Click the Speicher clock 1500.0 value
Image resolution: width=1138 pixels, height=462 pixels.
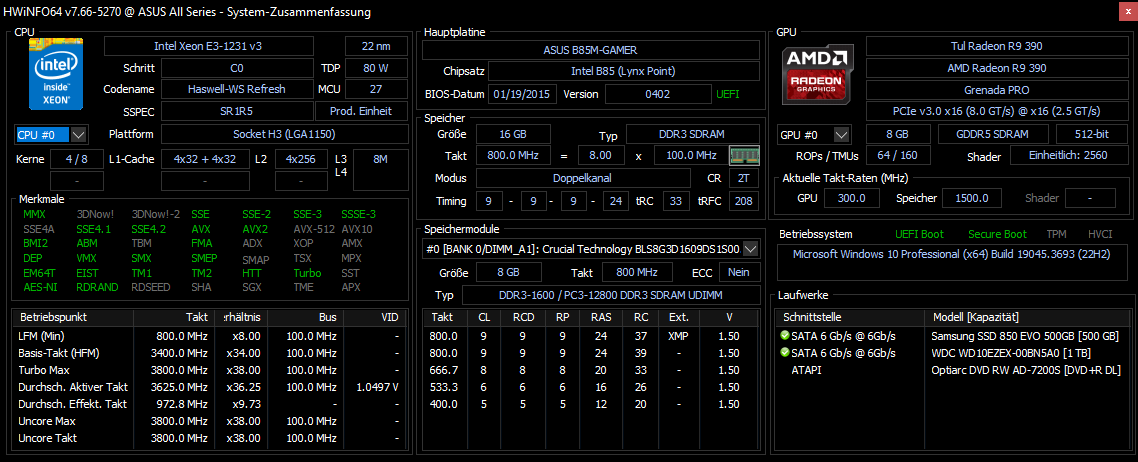[973, 198]
